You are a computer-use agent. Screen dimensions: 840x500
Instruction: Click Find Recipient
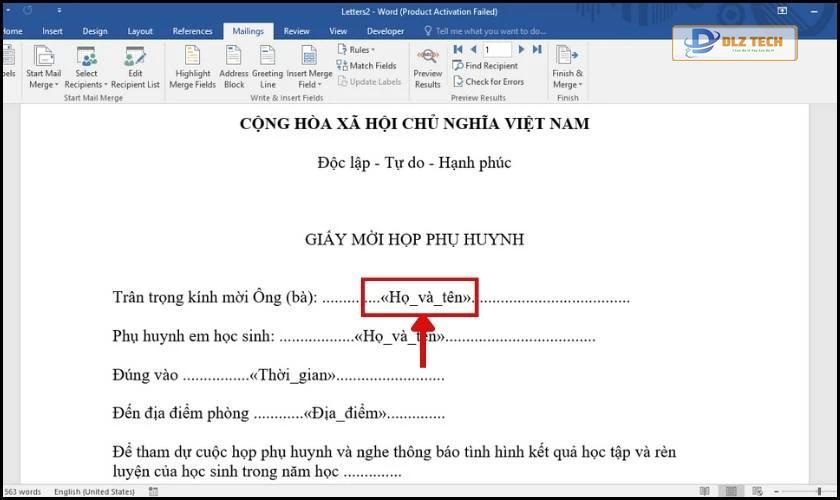[x=485, y=65]
